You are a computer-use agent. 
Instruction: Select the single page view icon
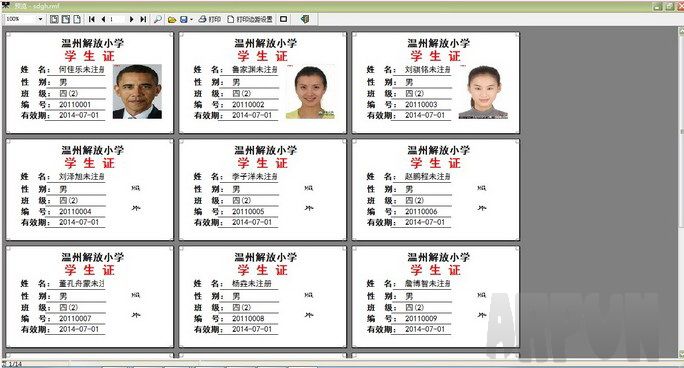click(x=77, y=19)
